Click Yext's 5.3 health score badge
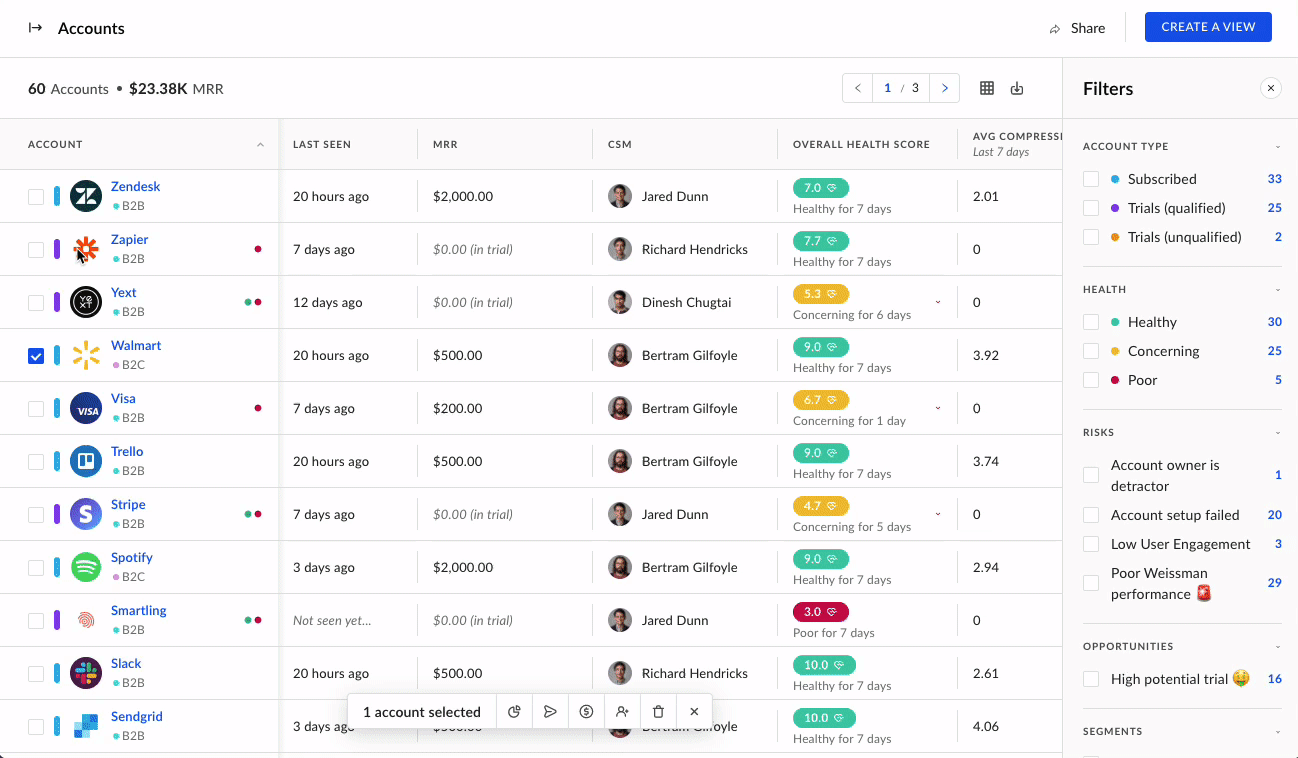This screenshot has width=1298, height=758. pyautogui.click(x=821, y=294)
